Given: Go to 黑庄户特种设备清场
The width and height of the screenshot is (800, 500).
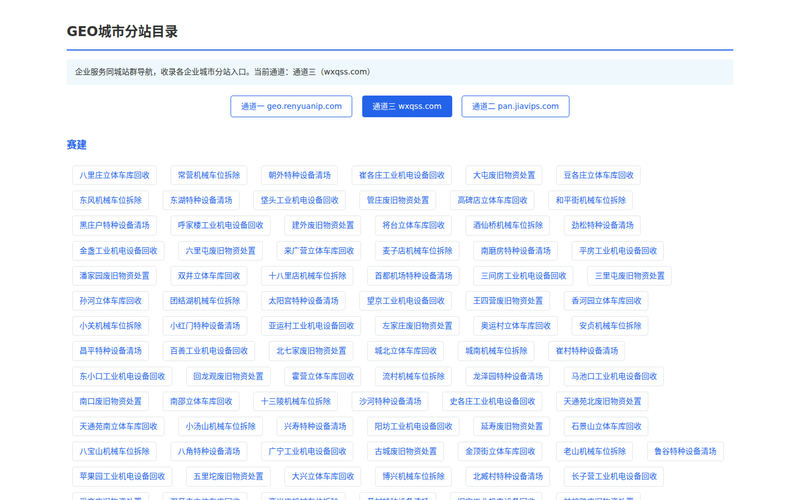Looking at the screenshot, I should click(114, 225).
